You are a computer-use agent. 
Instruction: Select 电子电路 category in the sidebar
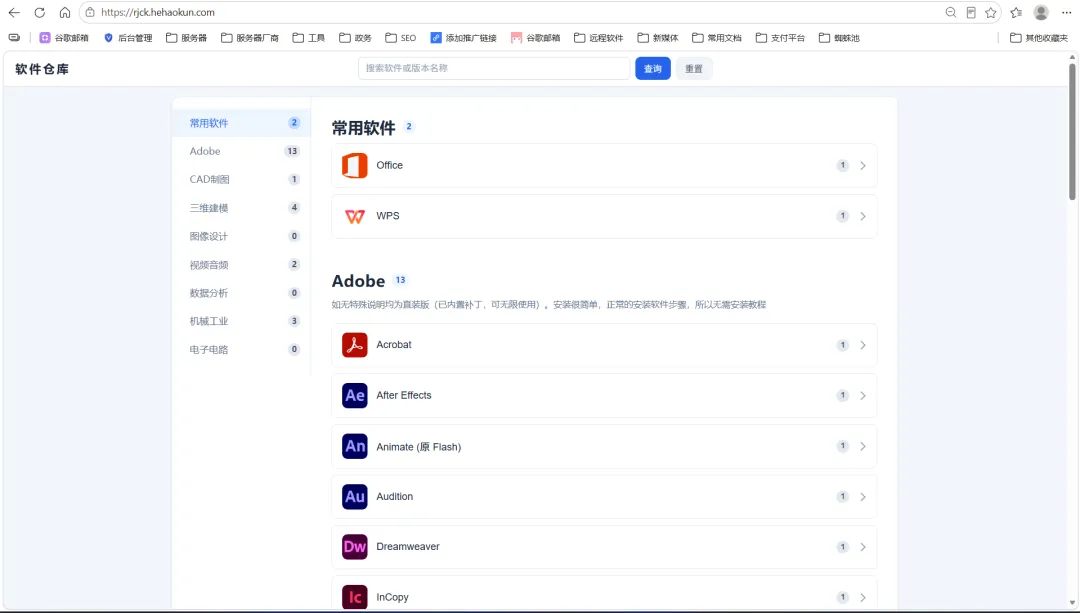[242, 349]
